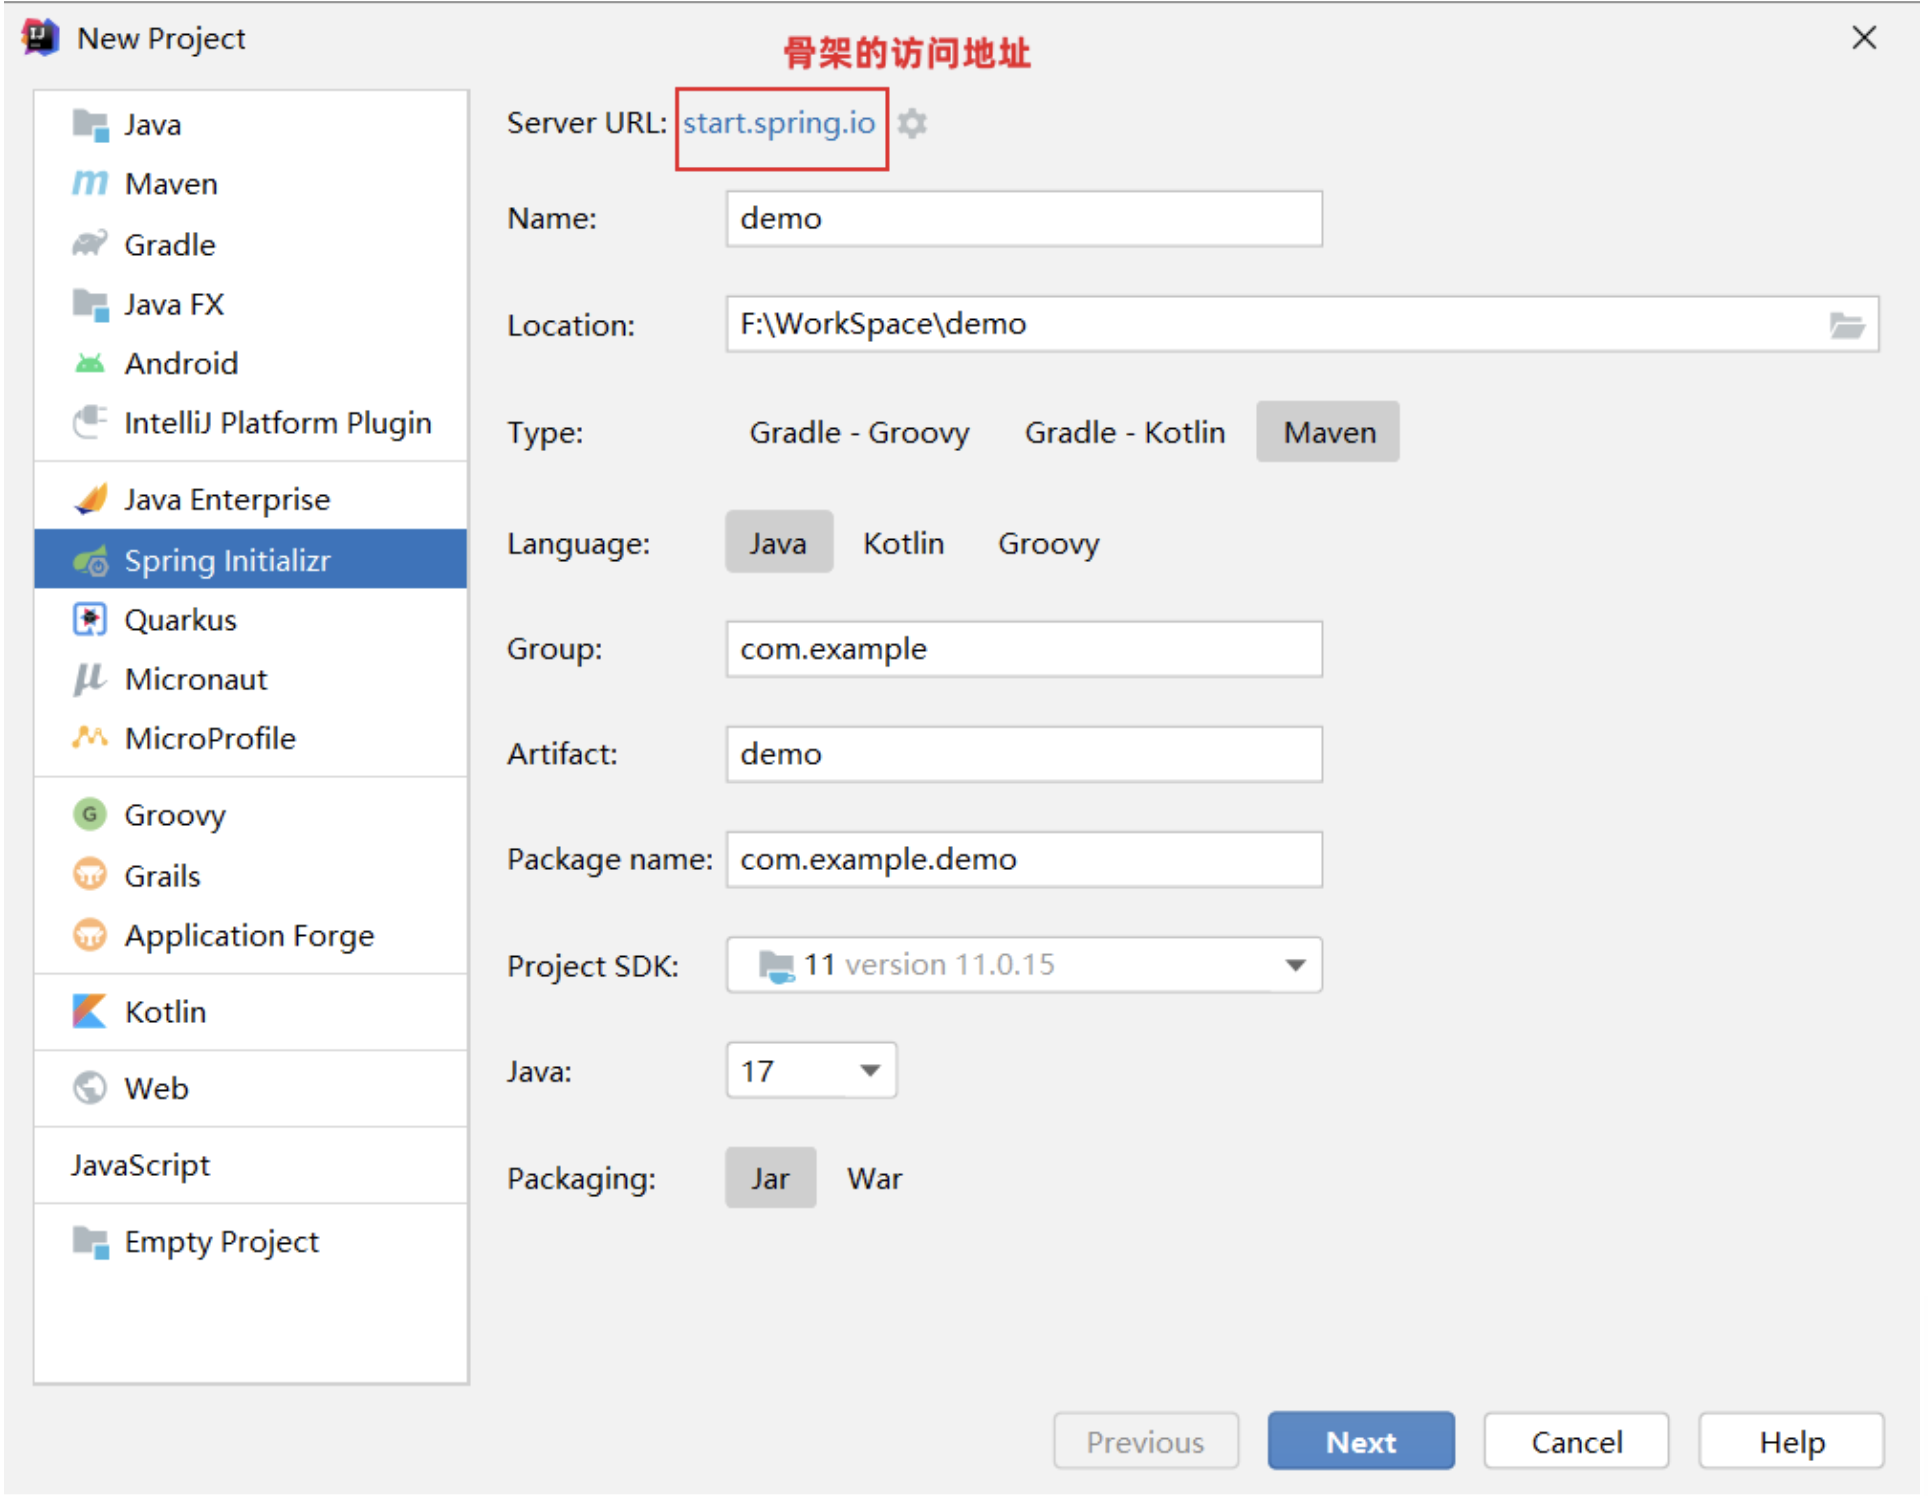The height and width of the screenshot is (1496, 1928).
Task: Choose the Kotlin logo icon entry
Action: [x=90, y=1011]
